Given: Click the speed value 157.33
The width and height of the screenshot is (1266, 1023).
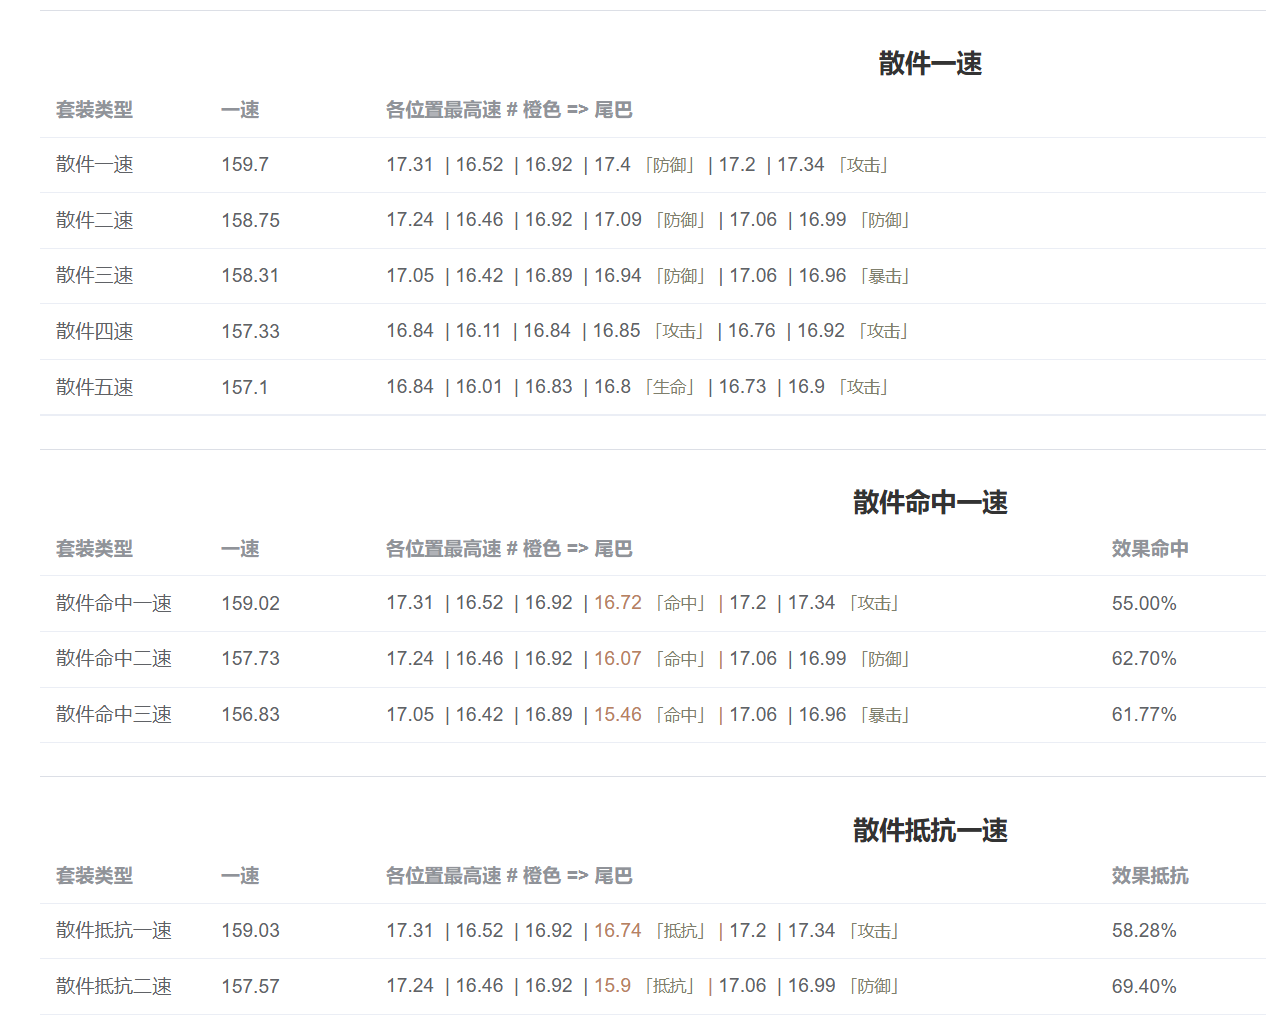Looking at the screenshot, I should [x=250, y=332].
